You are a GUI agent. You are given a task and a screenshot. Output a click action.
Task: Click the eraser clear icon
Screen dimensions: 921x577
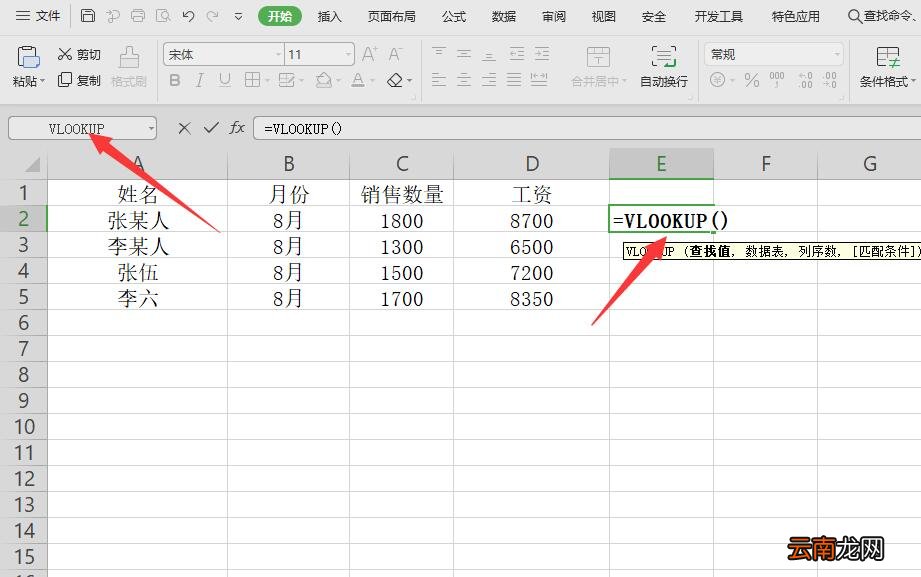pyautogui.click(x=395, y=80)
